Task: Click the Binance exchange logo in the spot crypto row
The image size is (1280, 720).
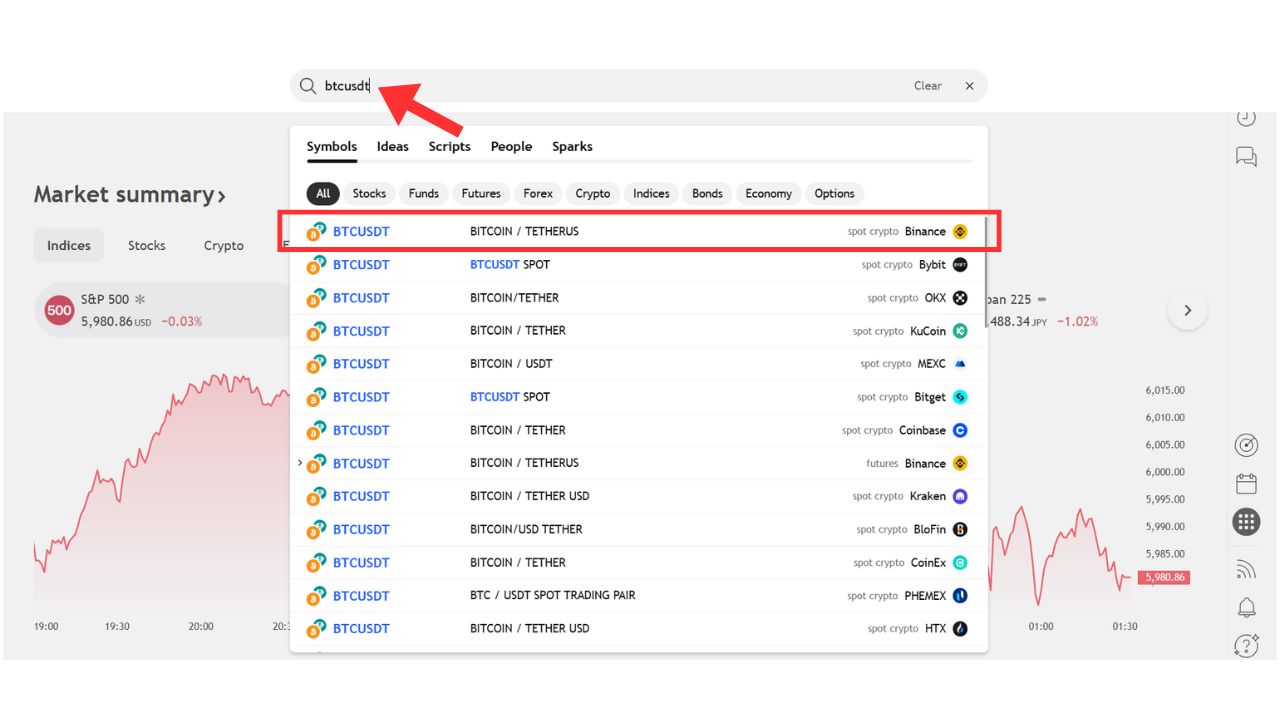Action: 960,231
